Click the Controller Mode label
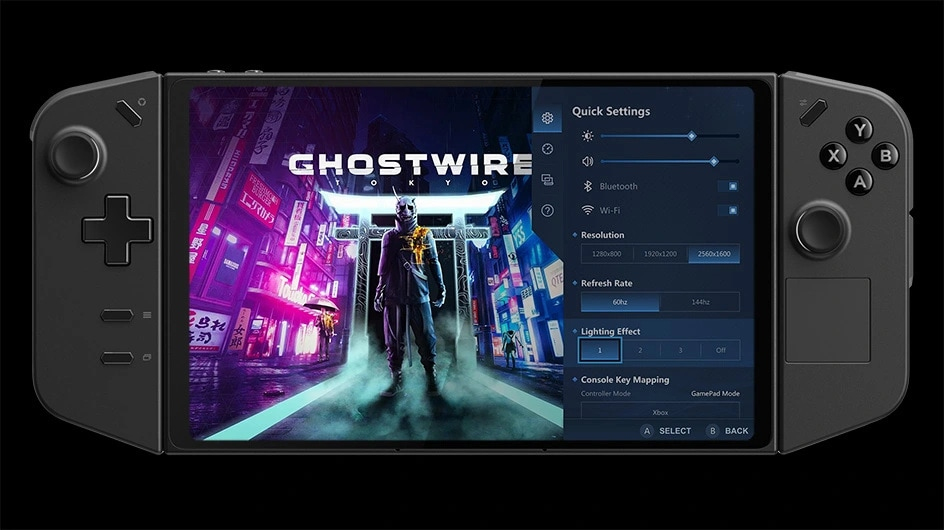Screen dimensions: 944x530 tap(606, 393)
